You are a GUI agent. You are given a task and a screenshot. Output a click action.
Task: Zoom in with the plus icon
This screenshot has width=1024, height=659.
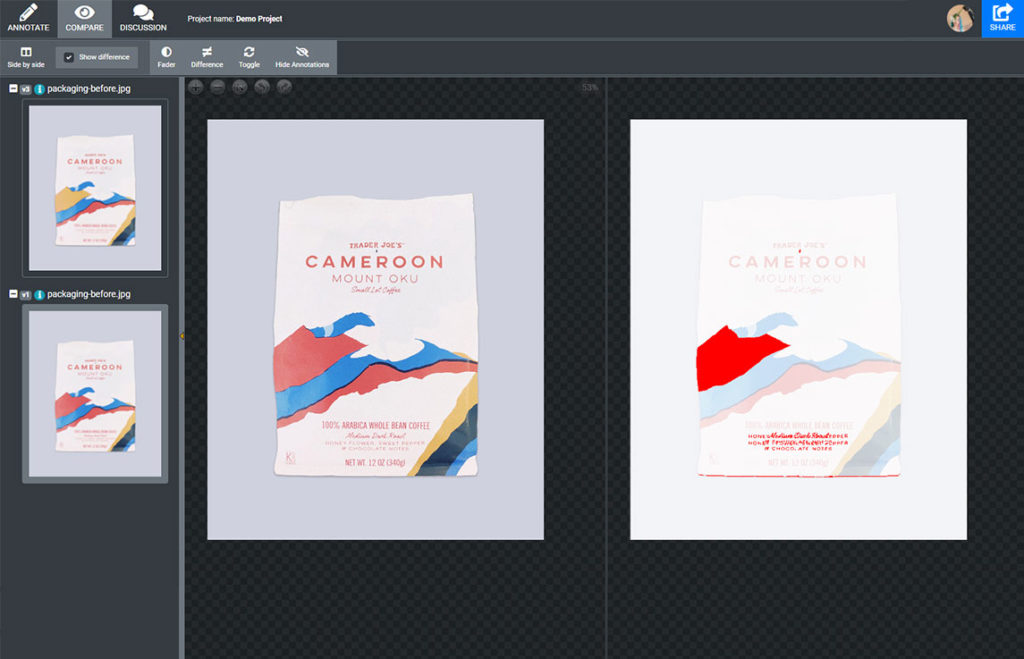pyautogui.click(x=195, y=87)
